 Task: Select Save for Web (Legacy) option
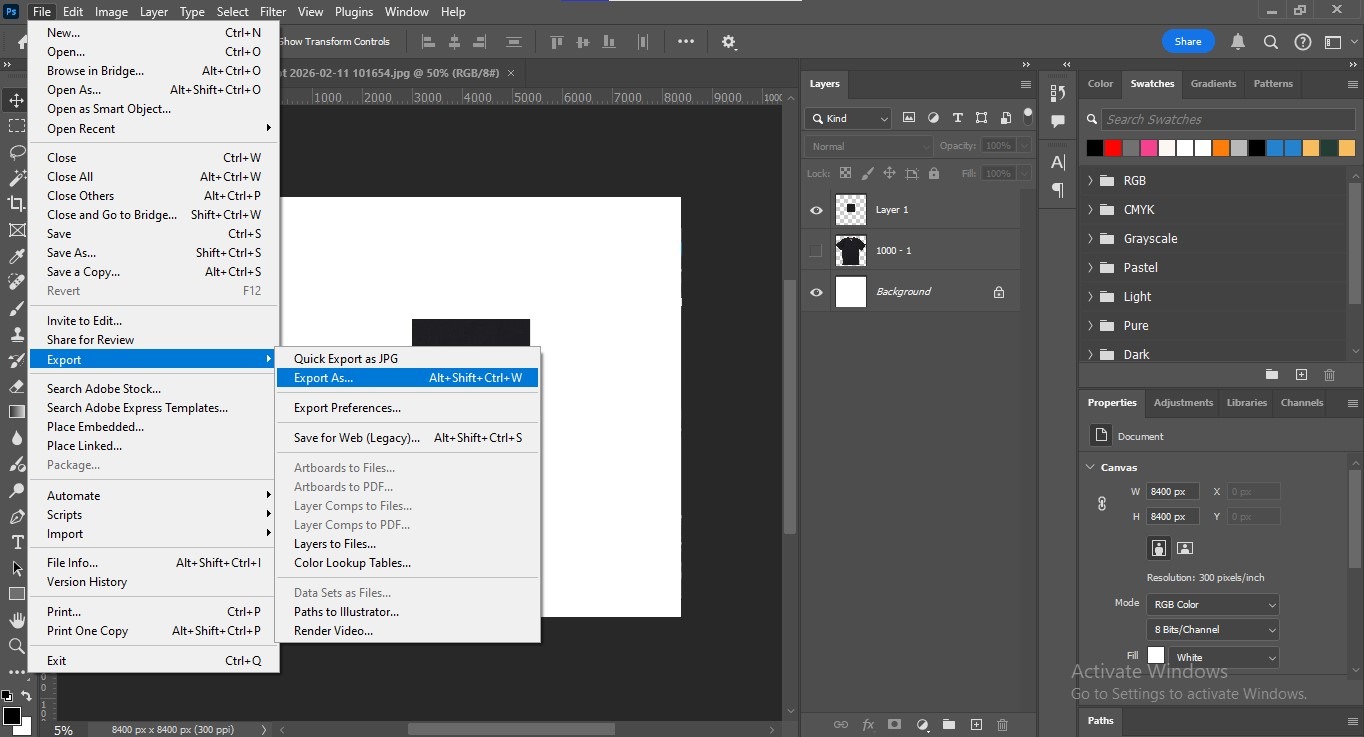pos(356,438)
